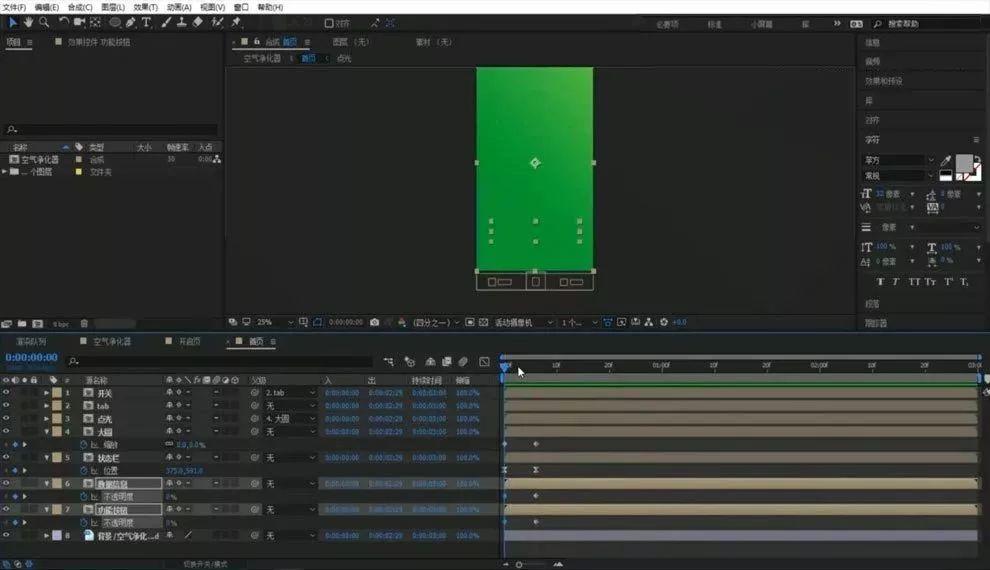Click 切换开关/模式 button
Viewport: 990px width, 570px height.
tap(205, 564)
